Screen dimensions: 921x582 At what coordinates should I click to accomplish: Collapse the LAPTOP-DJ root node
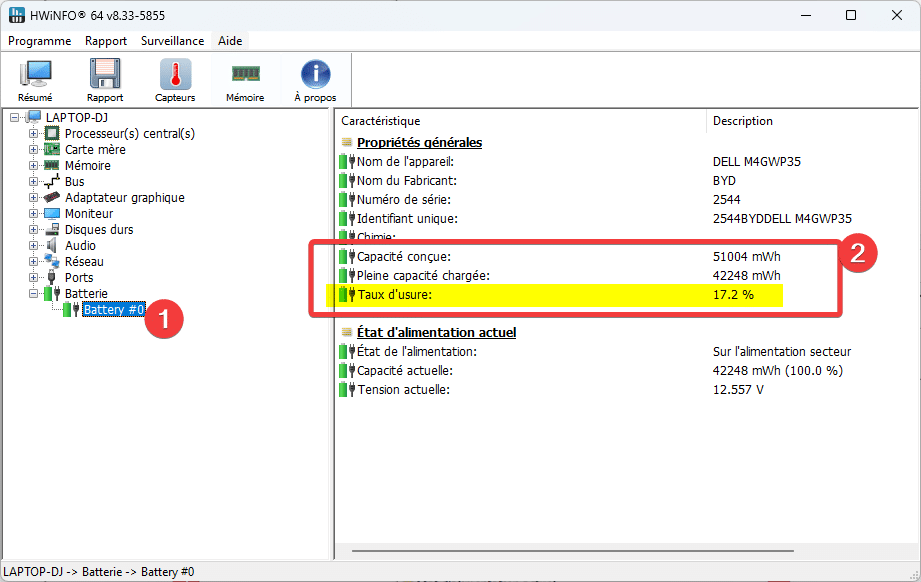point(14,118)
